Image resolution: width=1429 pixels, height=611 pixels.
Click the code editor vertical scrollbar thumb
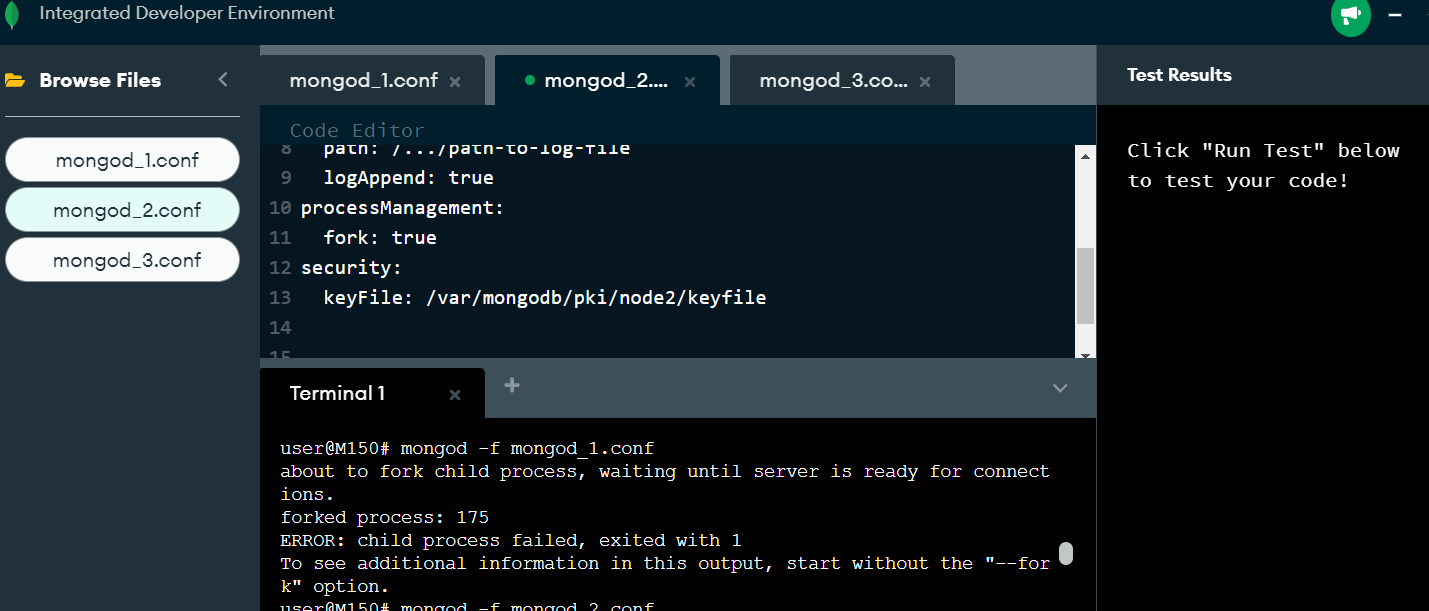pos(1085,285)
